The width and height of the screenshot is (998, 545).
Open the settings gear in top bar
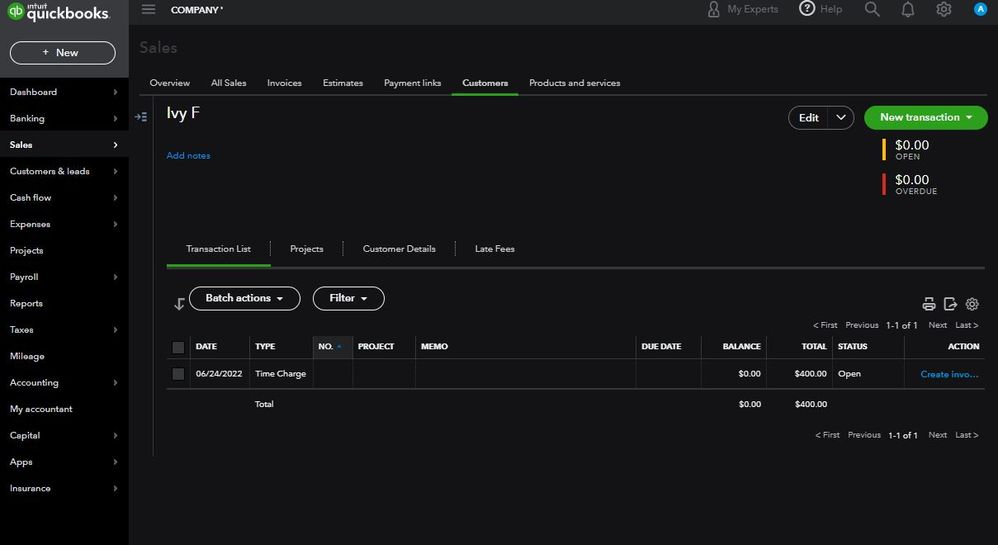(943, 9)
